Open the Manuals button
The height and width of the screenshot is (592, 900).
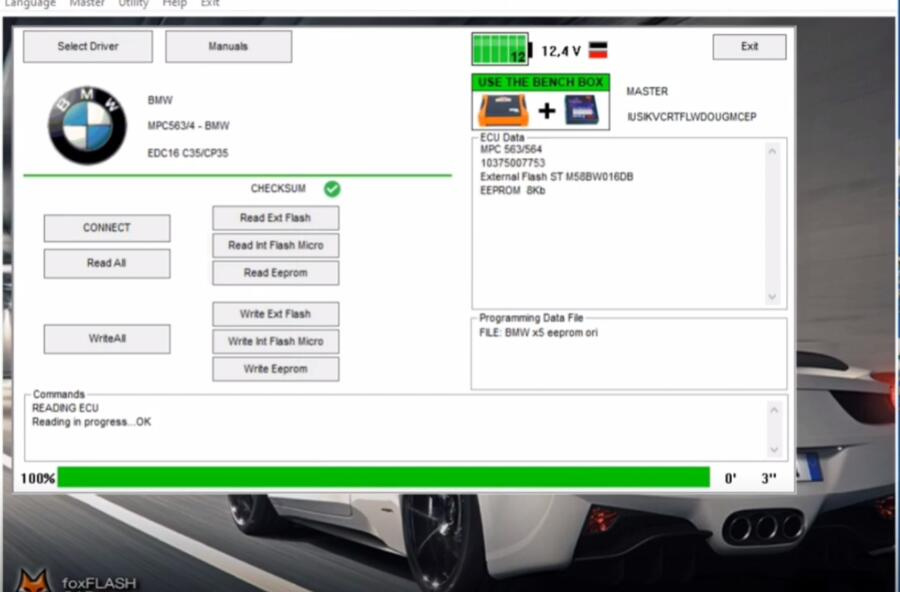tap(228, 47)
